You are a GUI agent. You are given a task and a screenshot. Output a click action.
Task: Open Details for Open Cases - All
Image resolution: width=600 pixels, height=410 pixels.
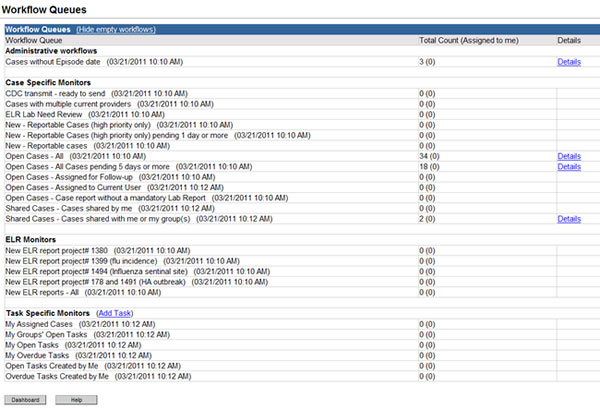point(569,157)
